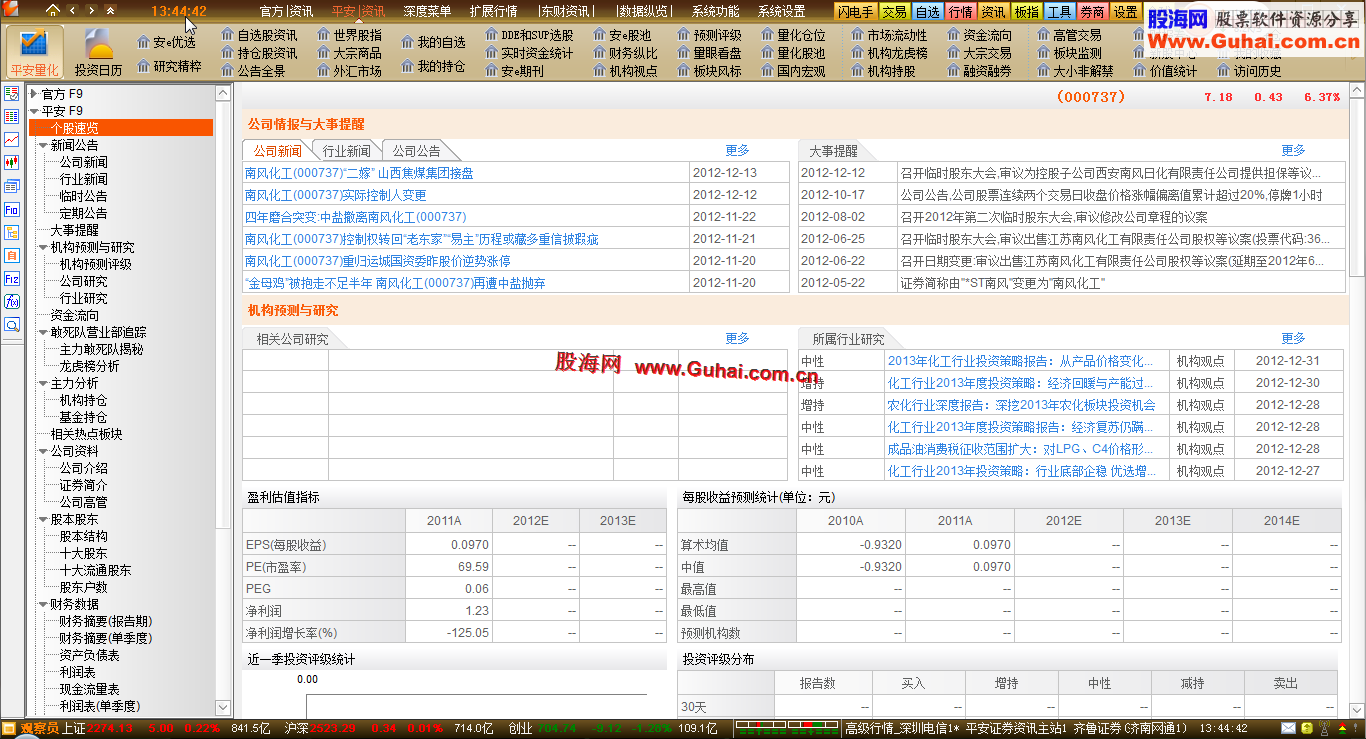Open the 系统设置 menu

(x=781, y=12)
